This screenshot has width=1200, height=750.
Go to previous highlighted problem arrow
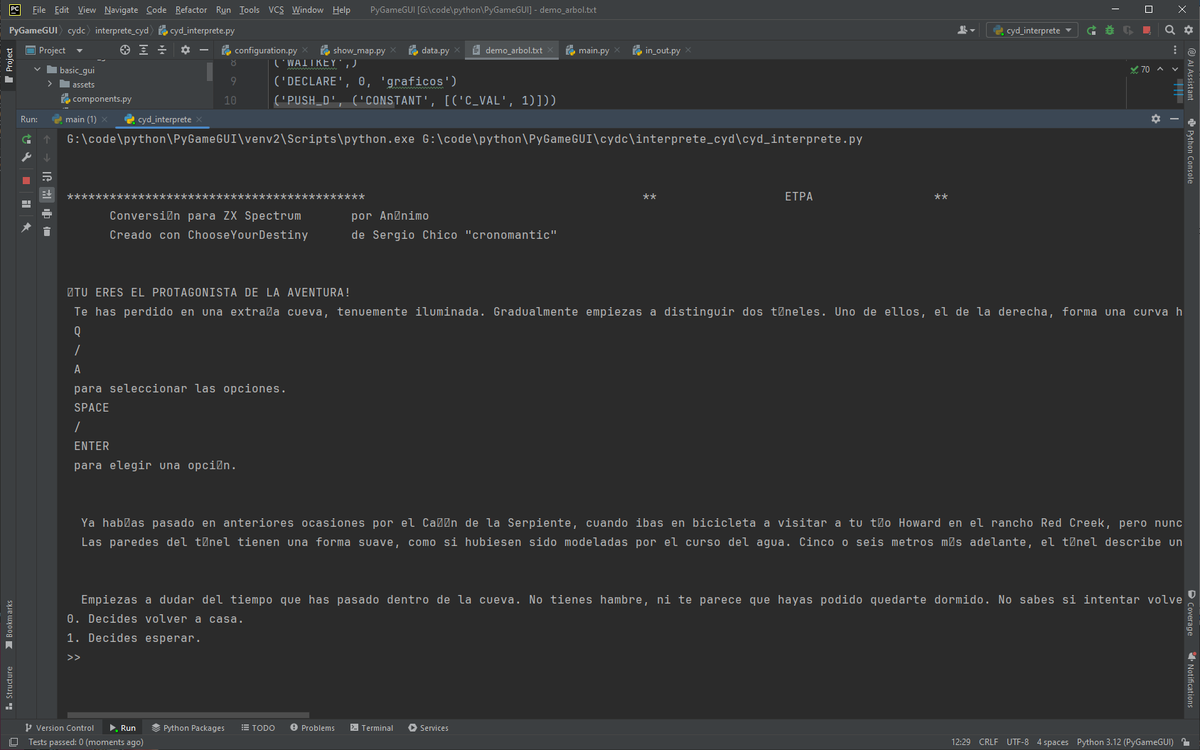[1162, 69]
